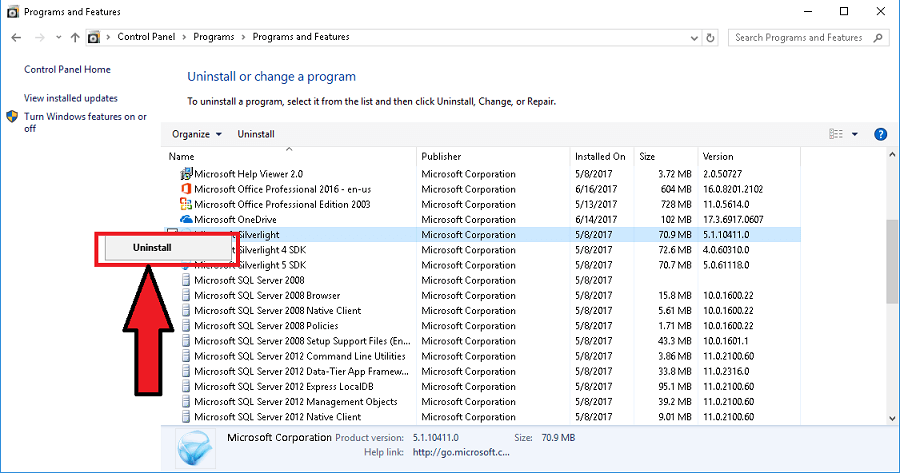Click the Office Professional 2016 icon
This screenshot has height=473, width=900.
click(x=185, y=189)
